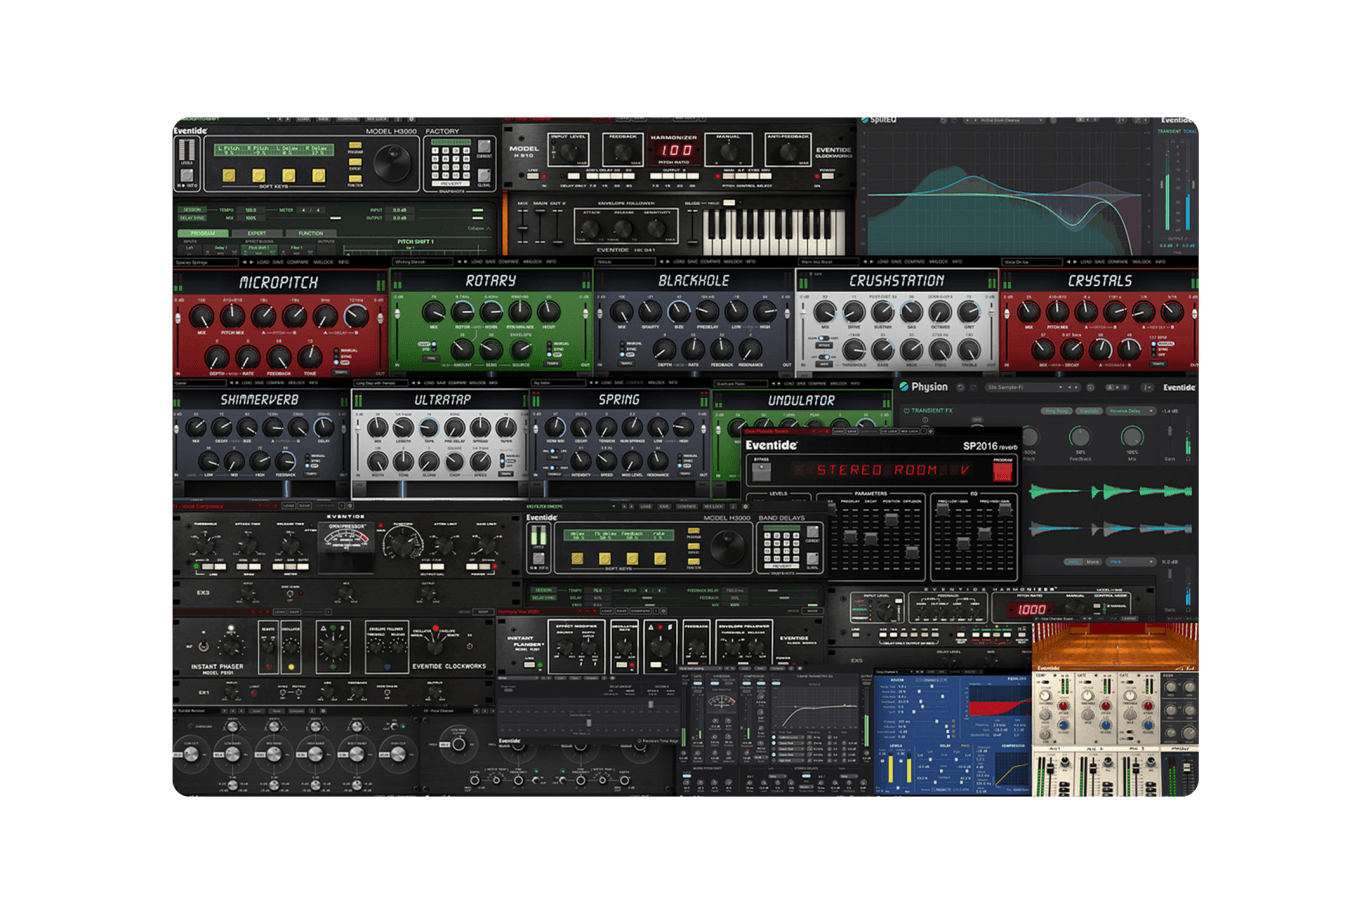This screenshot has height=914, width=1371.
Task: Click Save in the Rotary header
Action: (x=491, y=262)
